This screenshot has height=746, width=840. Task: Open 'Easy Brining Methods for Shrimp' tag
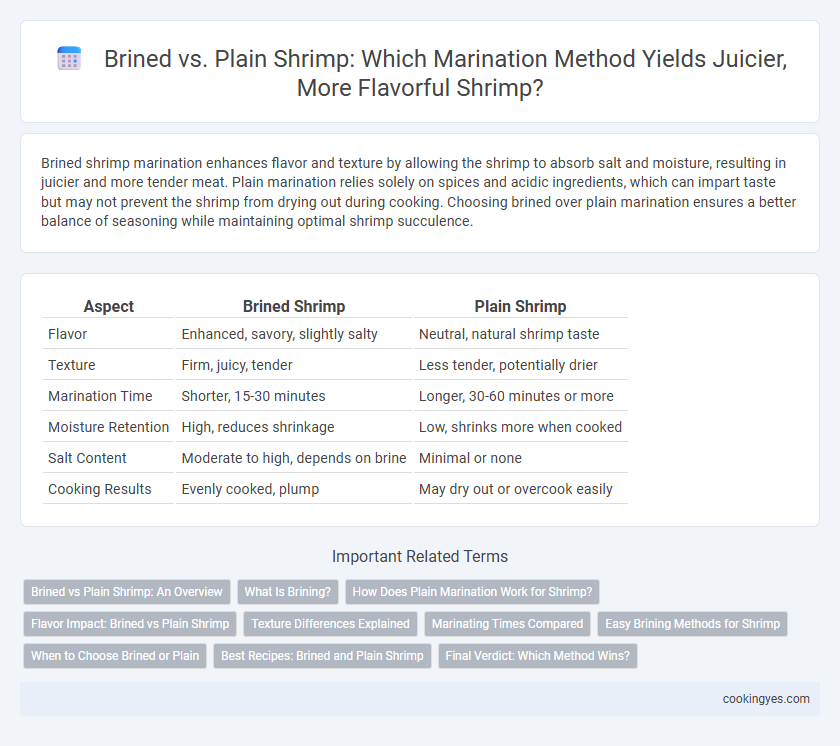[692, 624]
